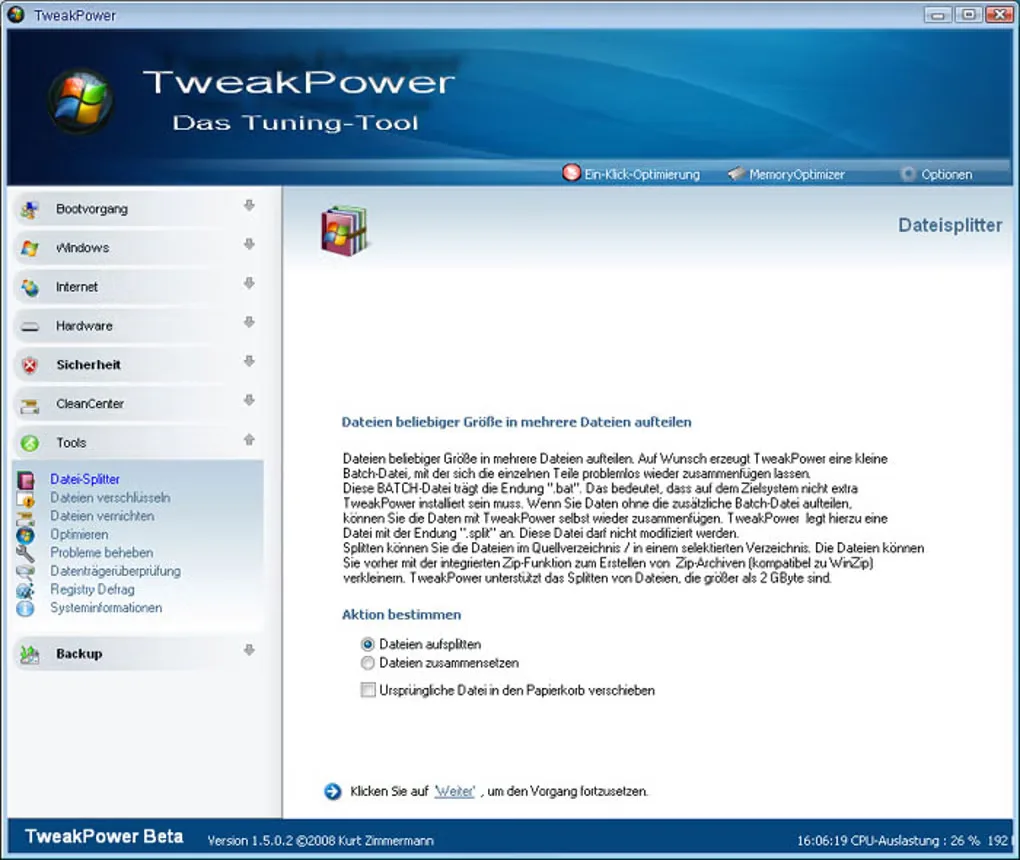Expand the Bootvorgang section arrow
The height and width of the screenshot is (860, 1020).
[249, 206]
